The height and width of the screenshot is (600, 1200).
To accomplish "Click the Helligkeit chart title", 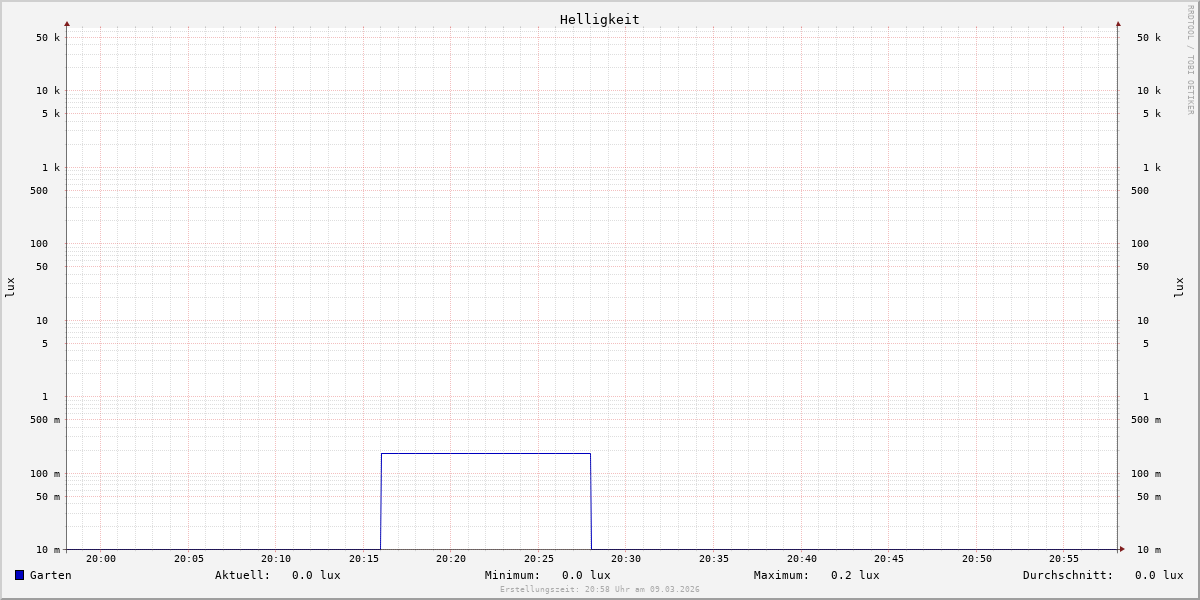I will pyautogui.click(x=600, y=19).
